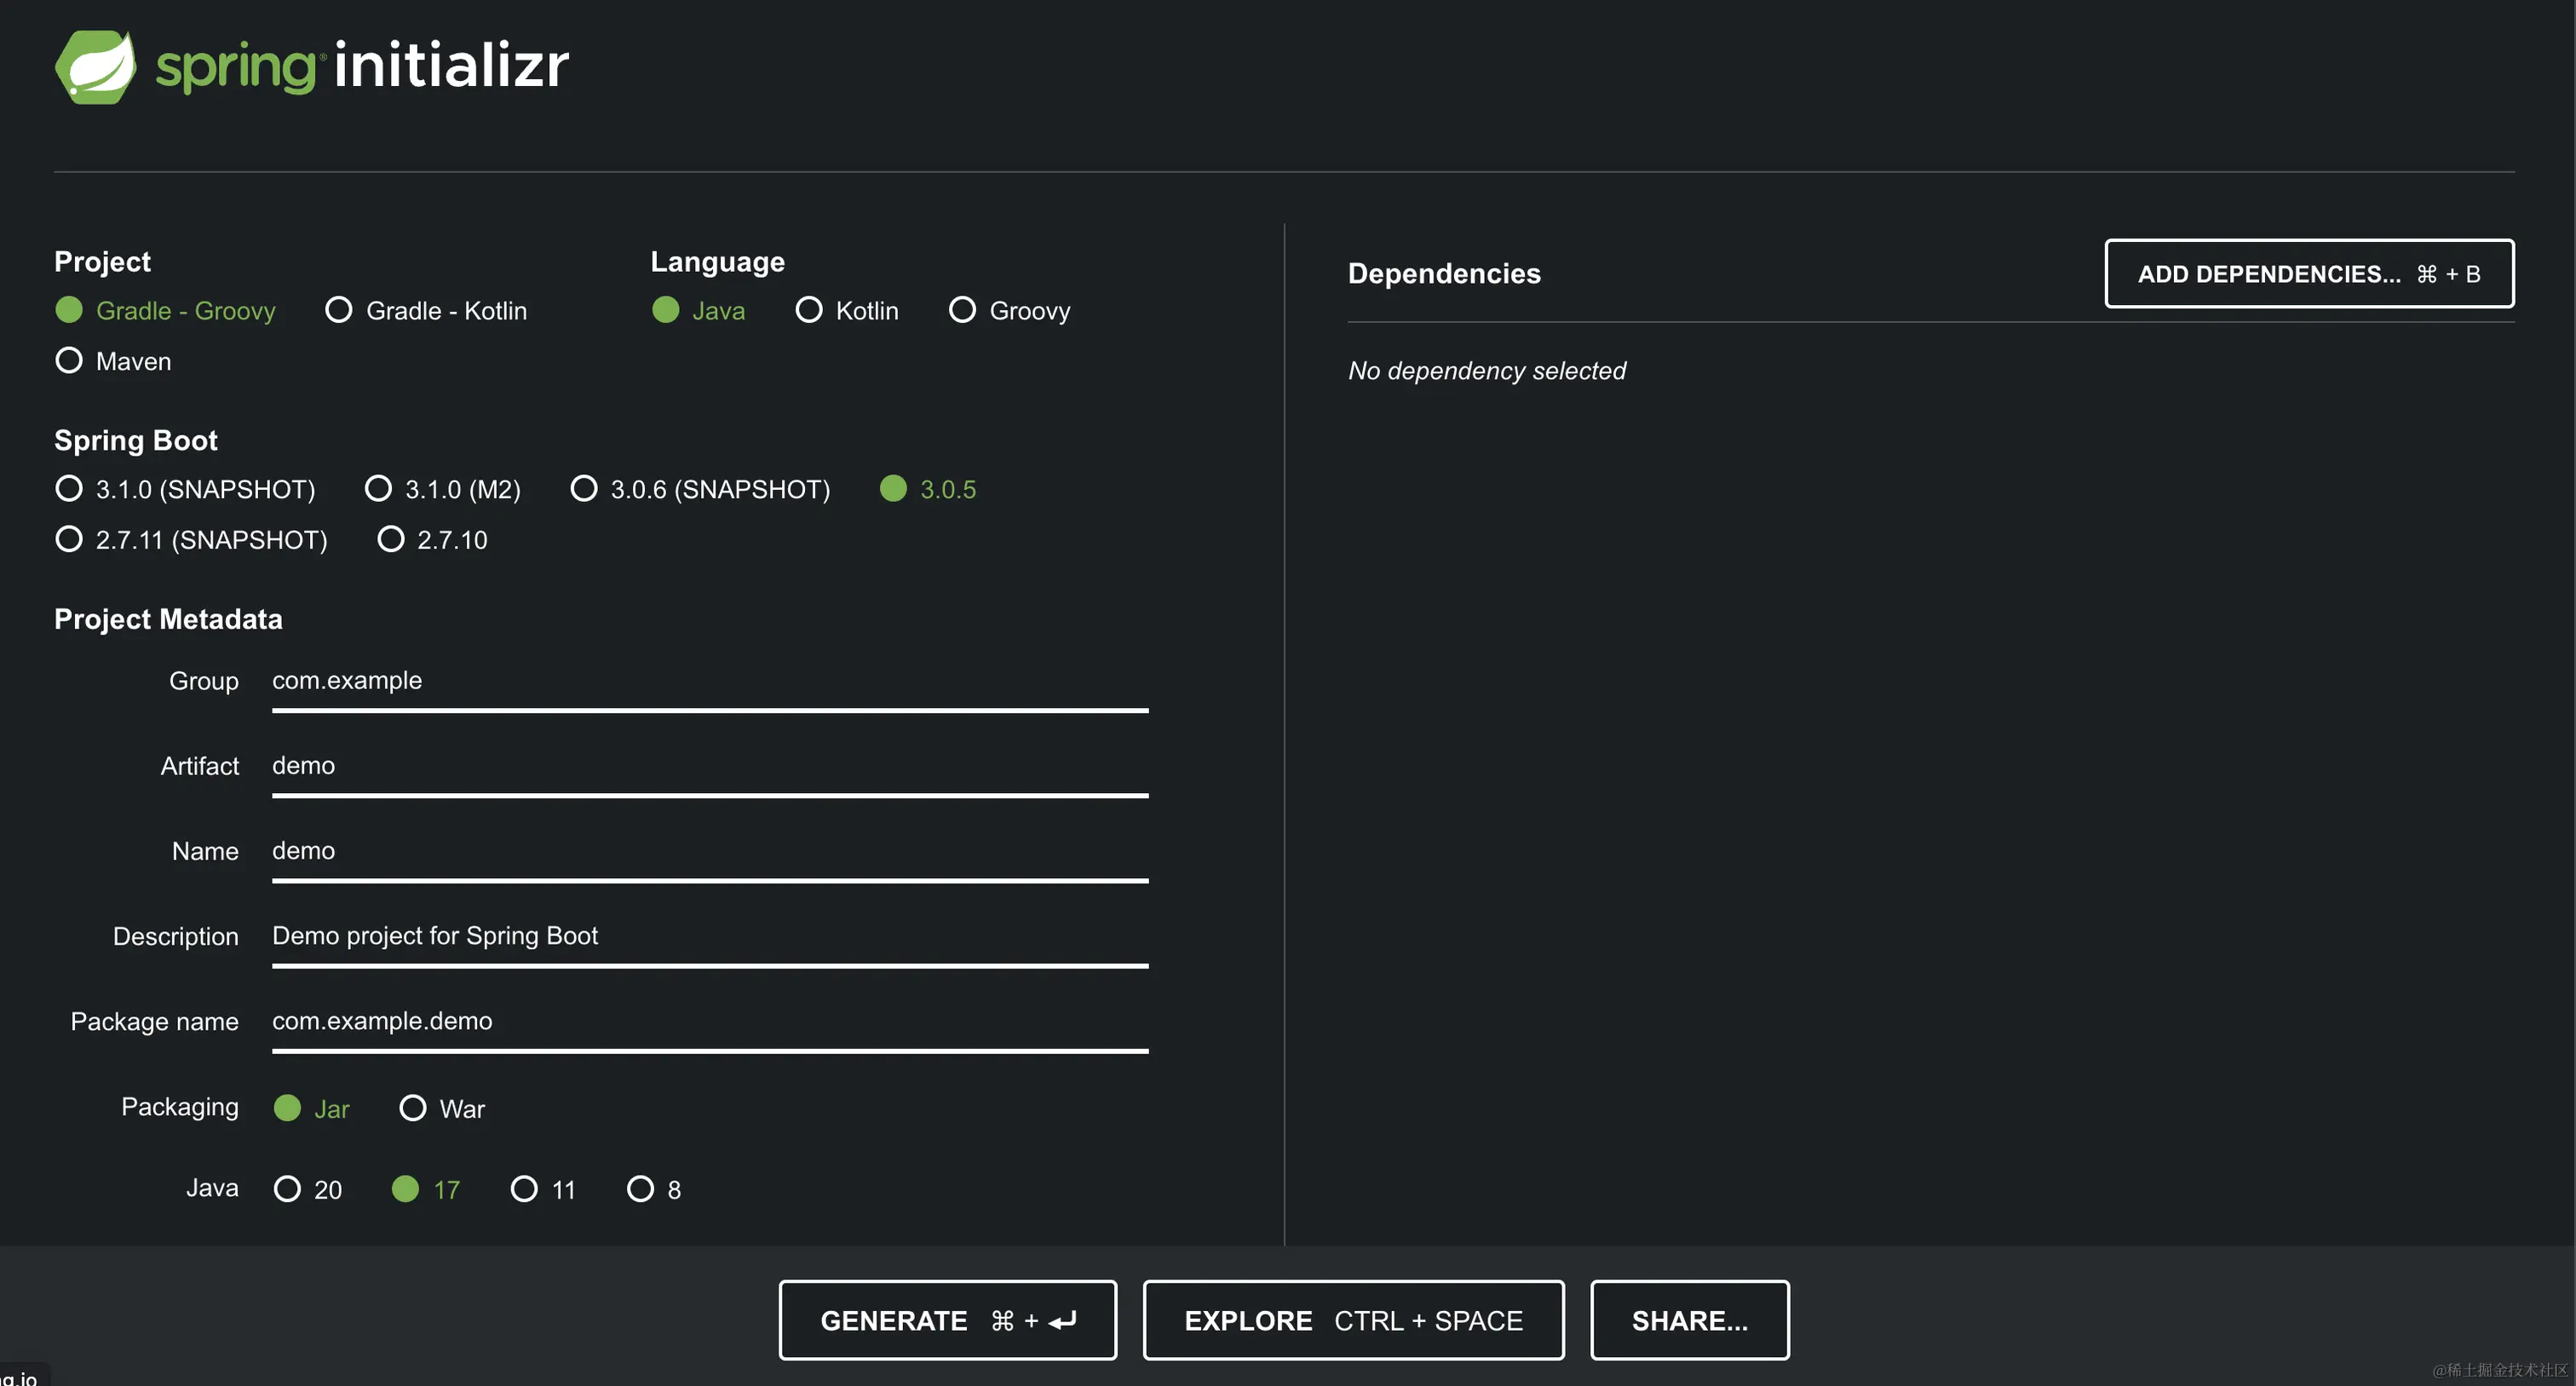Viewport: 2576px width, 1386px height.
Task: Click the GENERATE button
Action: 947,1320
